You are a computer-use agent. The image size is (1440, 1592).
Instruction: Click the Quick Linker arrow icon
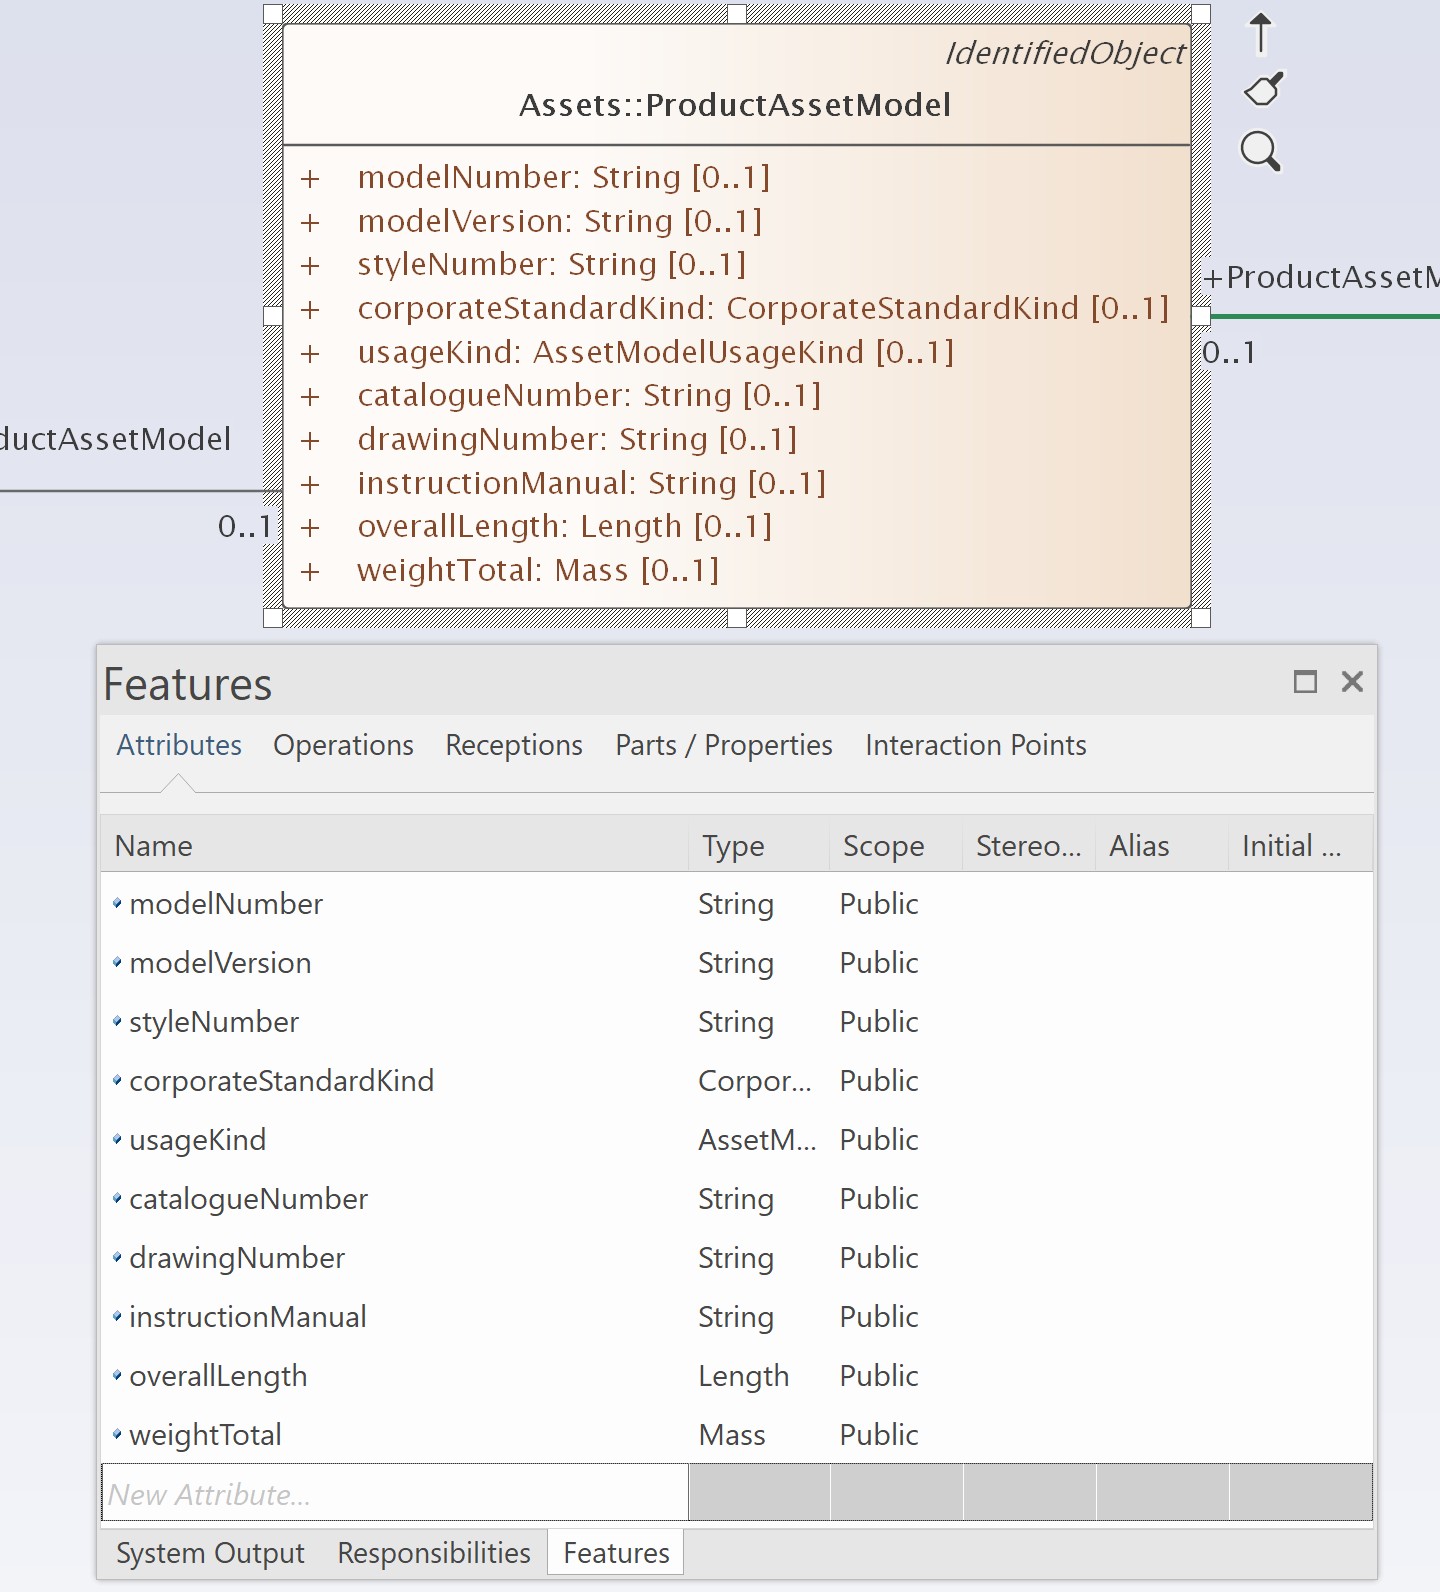(1261, 33)
